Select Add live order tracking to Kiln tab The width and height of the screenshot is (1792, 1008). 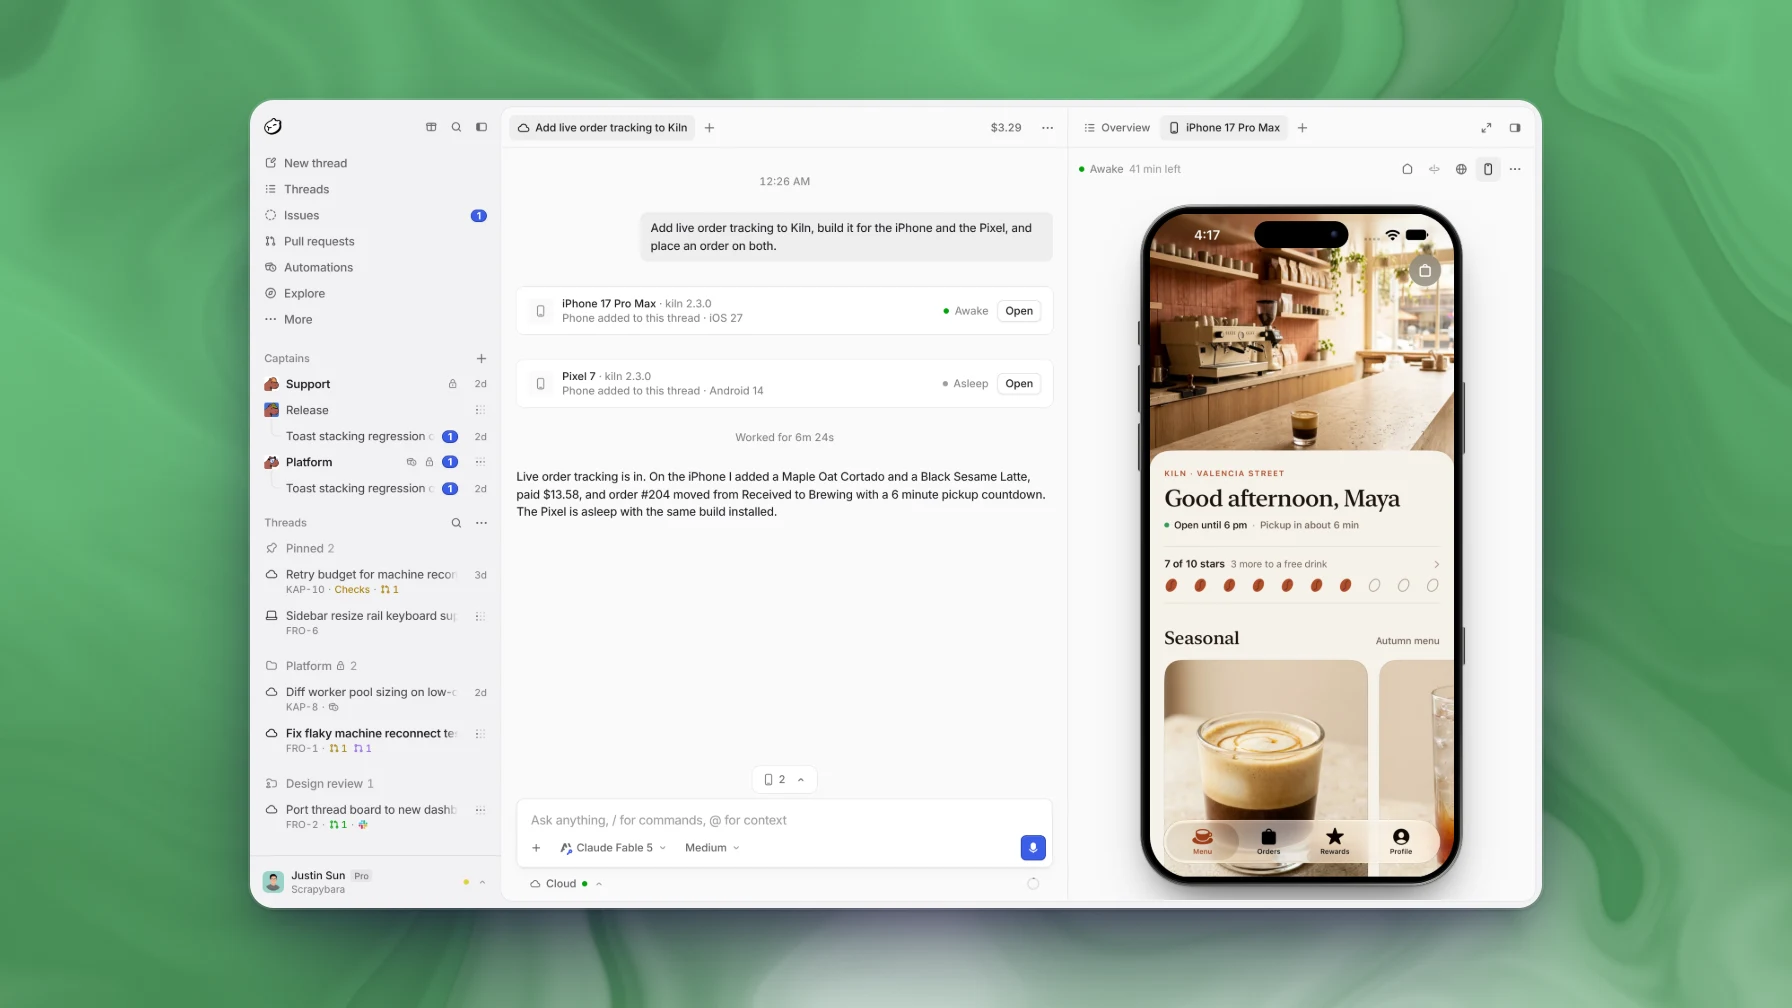click(x=603, y=127)
